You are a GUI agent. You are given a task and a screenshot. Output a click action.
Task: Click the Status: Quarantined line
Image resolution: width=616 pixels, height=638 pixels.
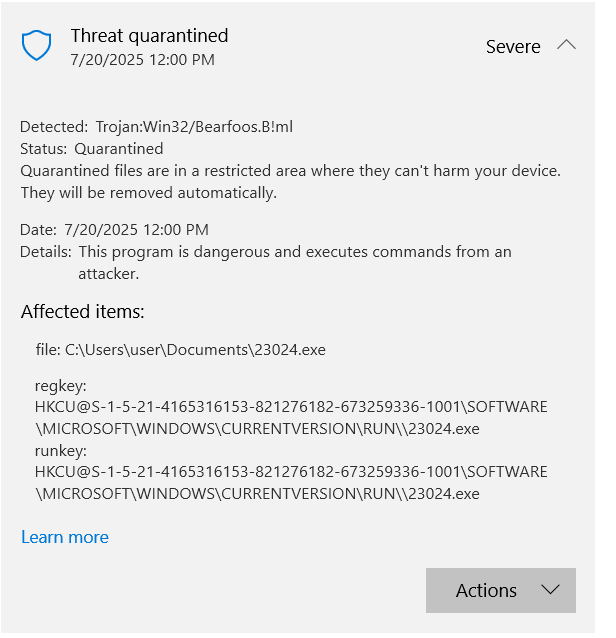tap(92, 149)
